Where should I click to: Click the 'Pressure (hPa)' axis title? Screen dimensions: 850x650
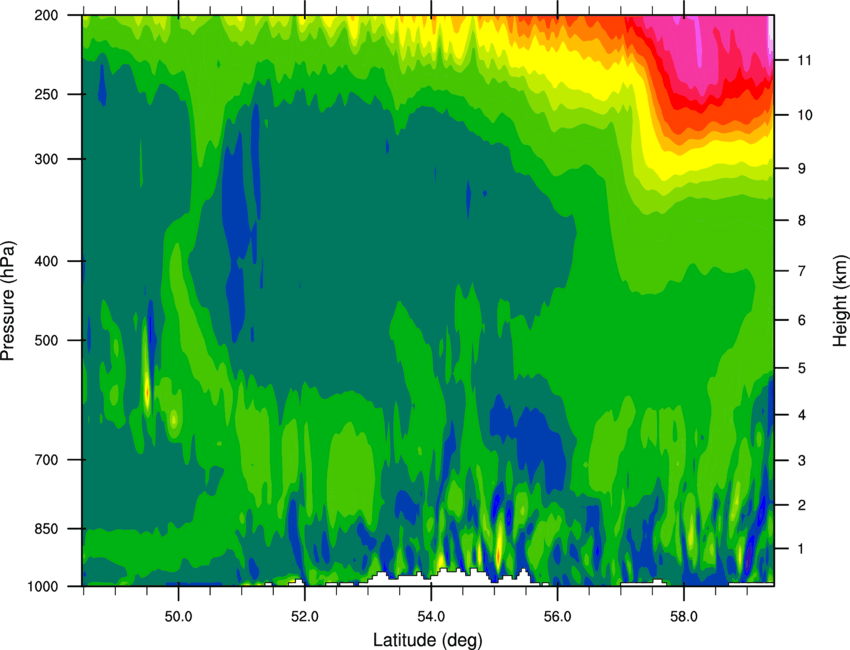point(8,301)
